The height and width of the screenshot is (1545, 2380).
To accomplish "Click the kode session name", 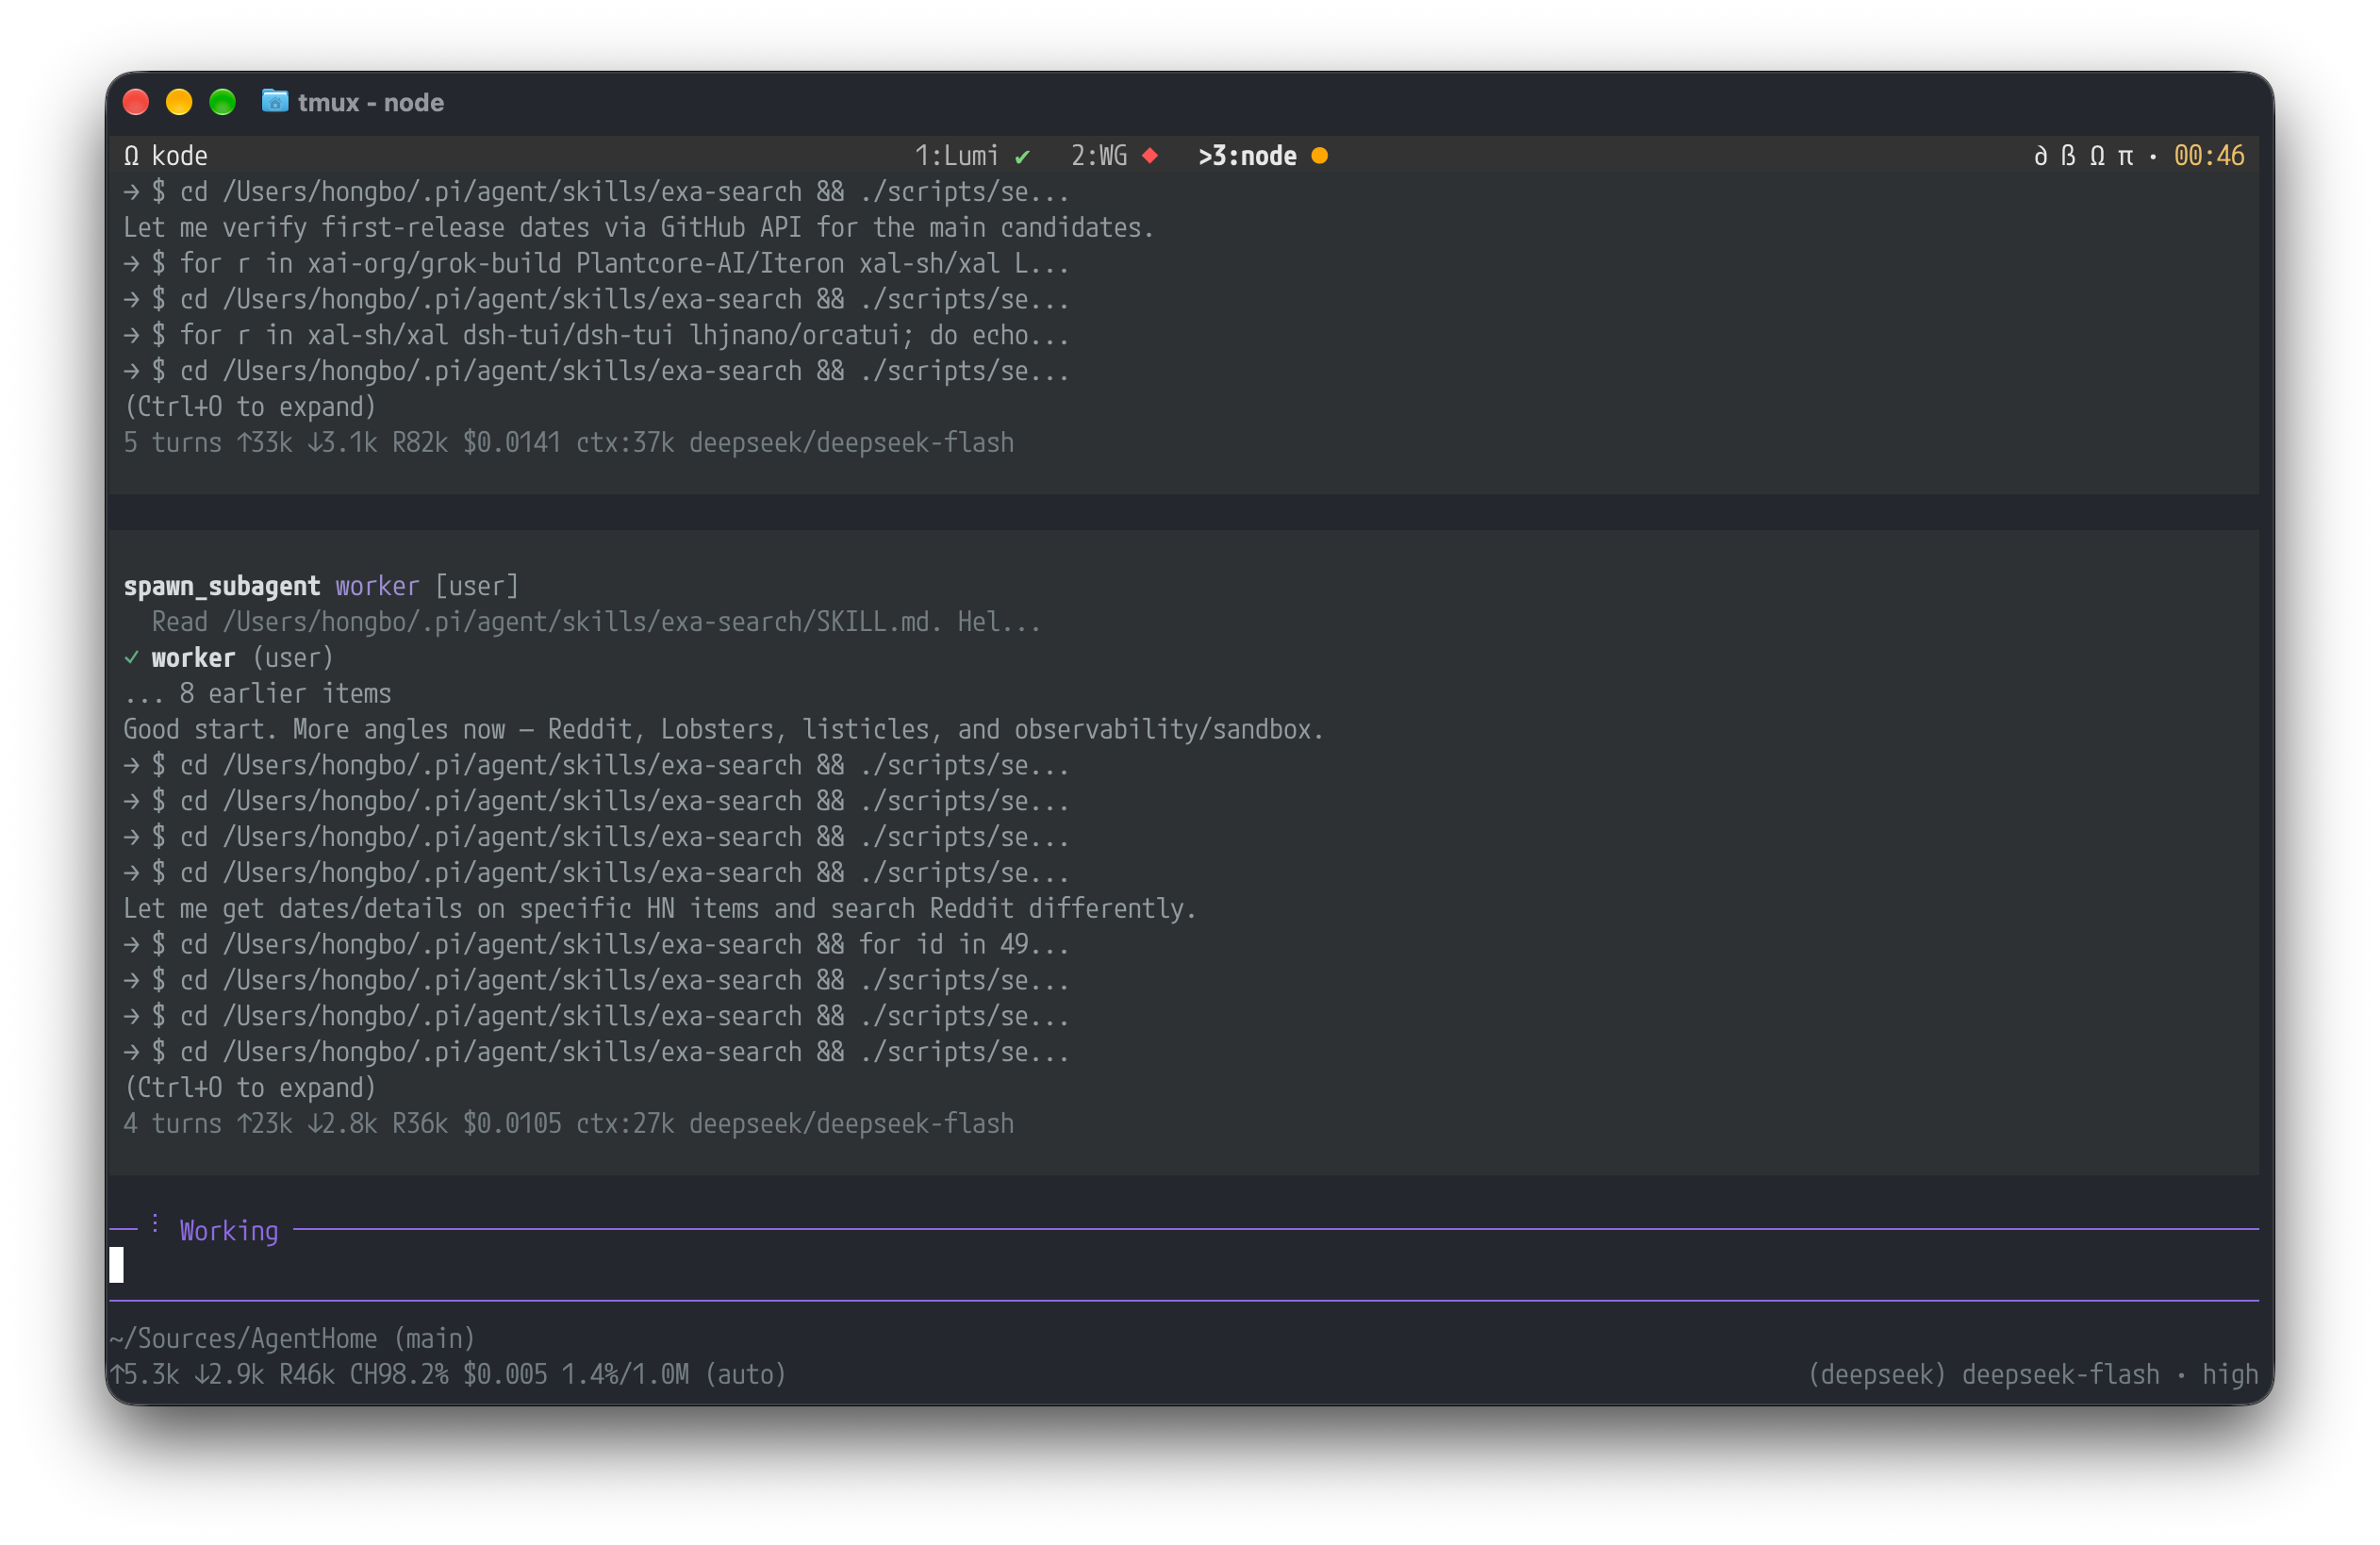I will coord(180,156).
